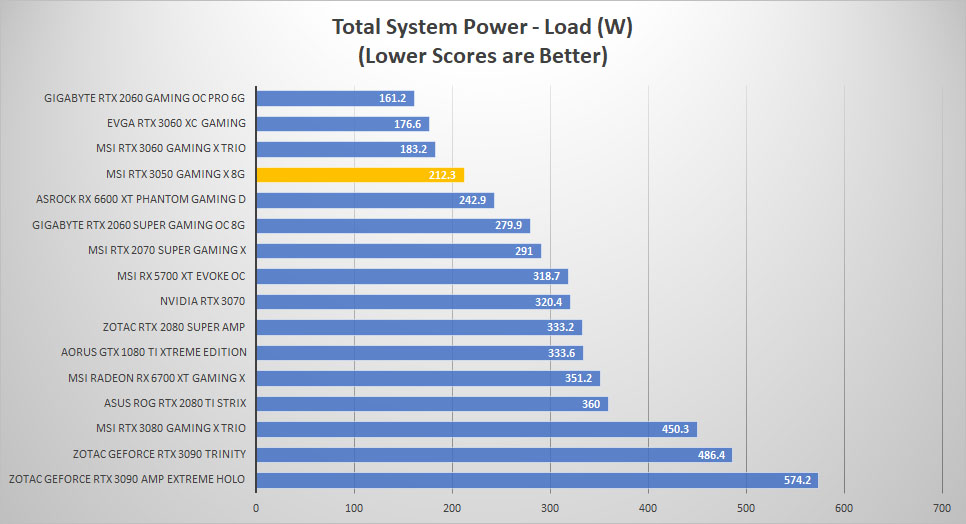
Task: Select the label MSI RTX 3050 GAMING X 8G
Action: 175,174
